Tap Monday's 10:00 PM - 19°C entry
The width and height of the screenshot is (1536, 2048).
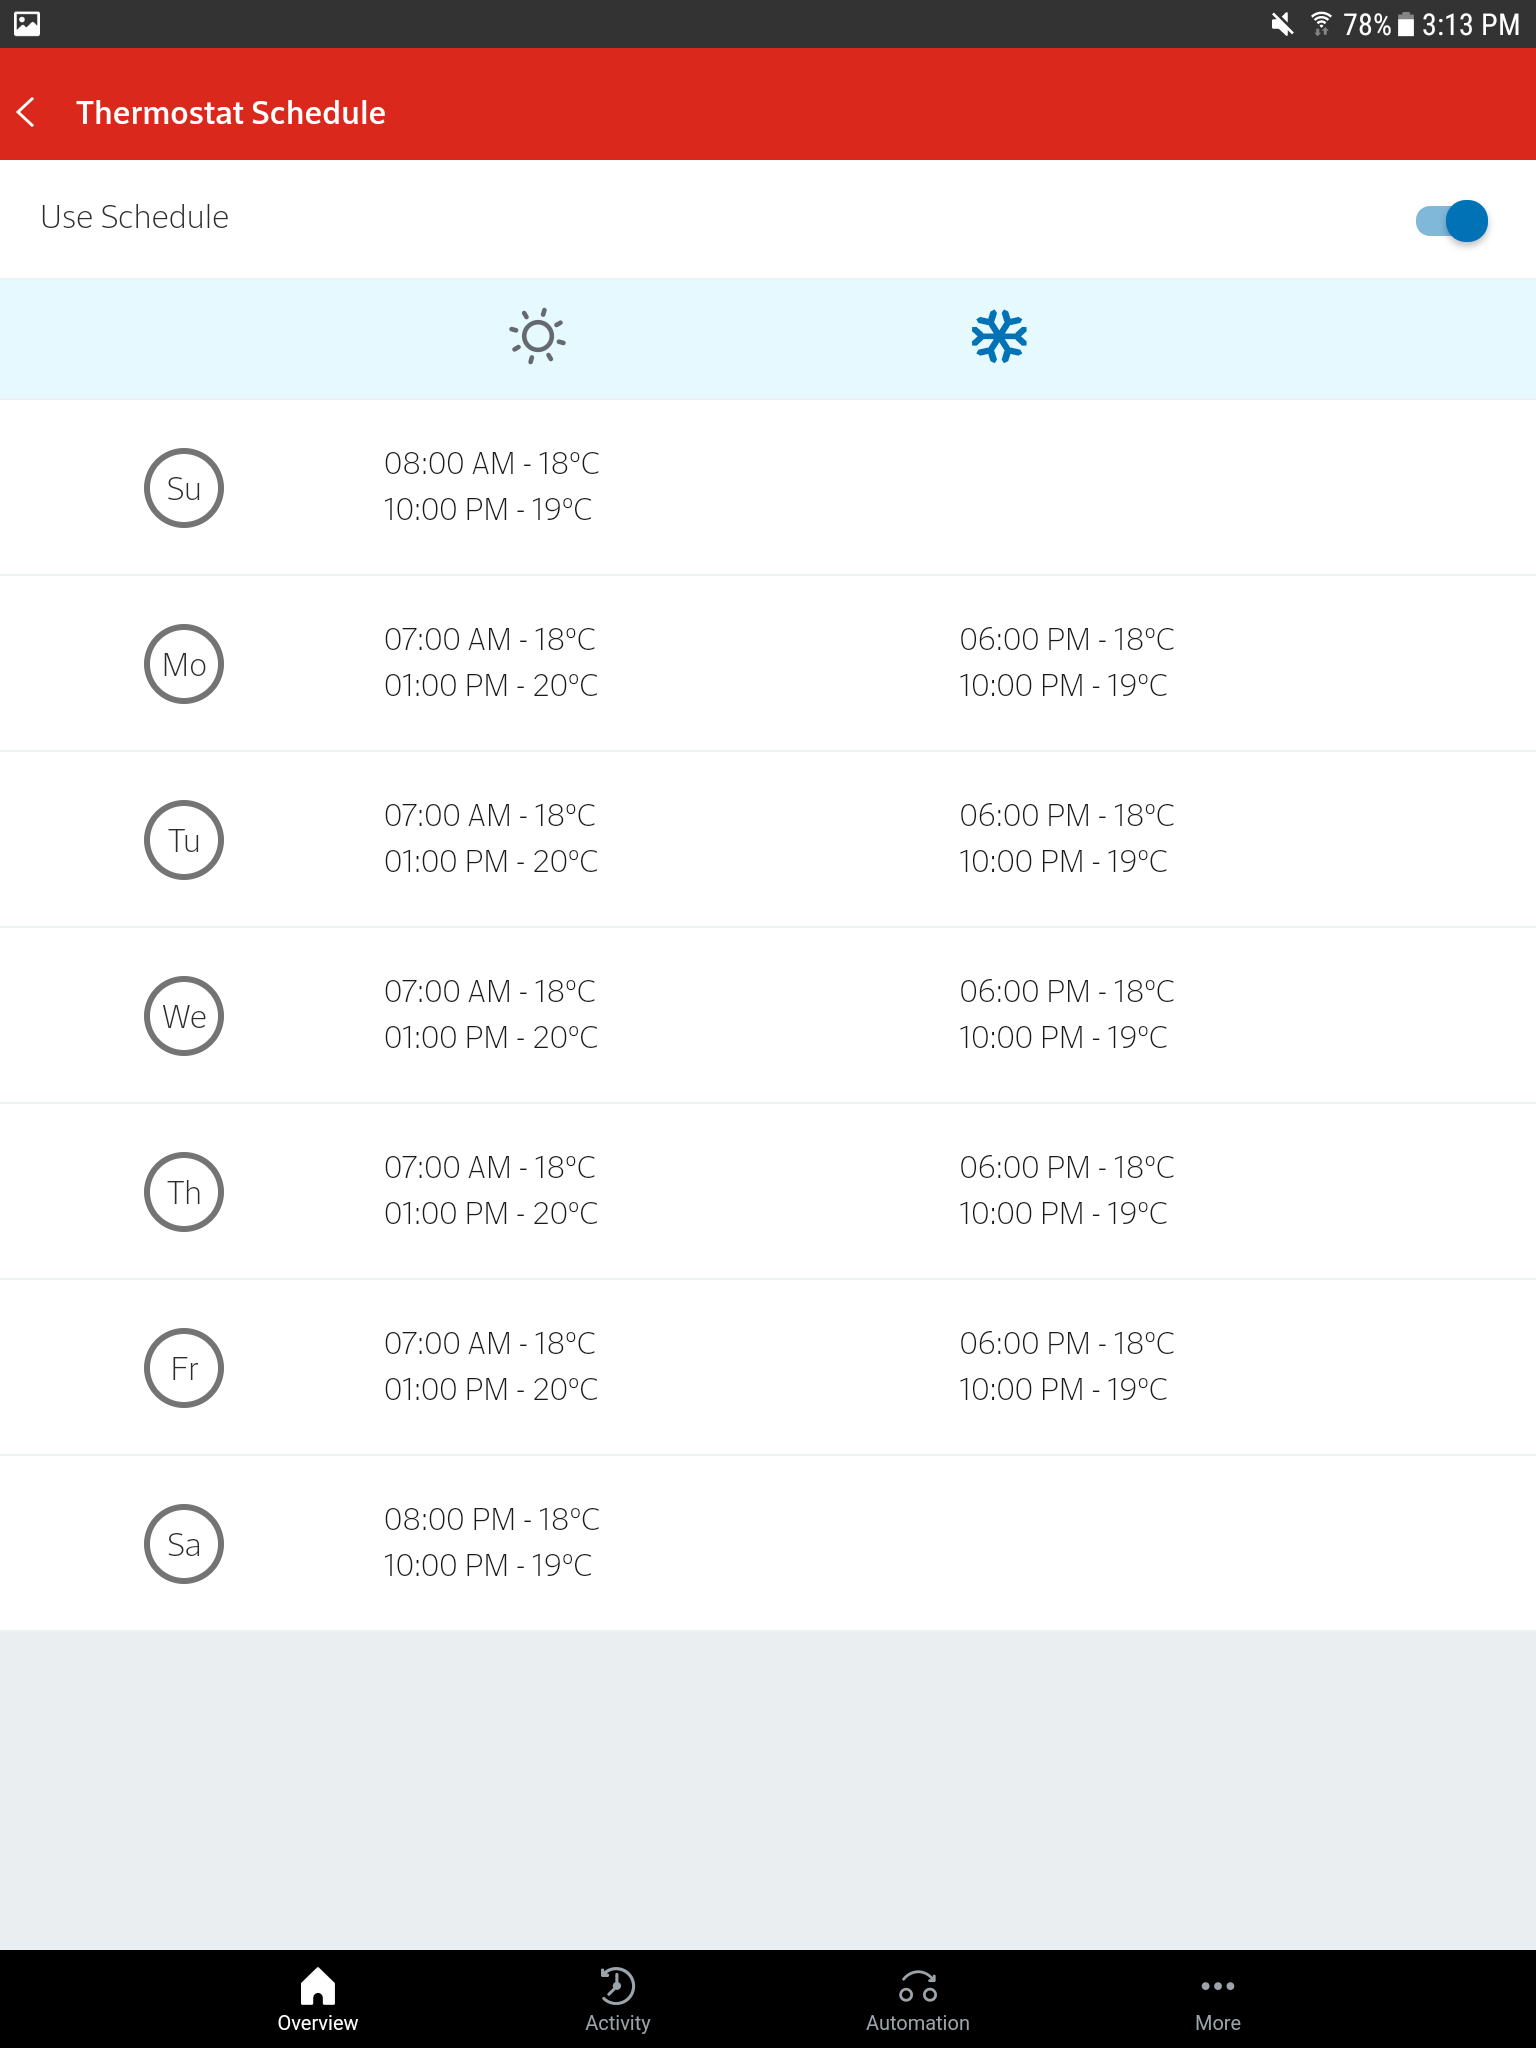pyautogui.click(x=1063, y=686)
